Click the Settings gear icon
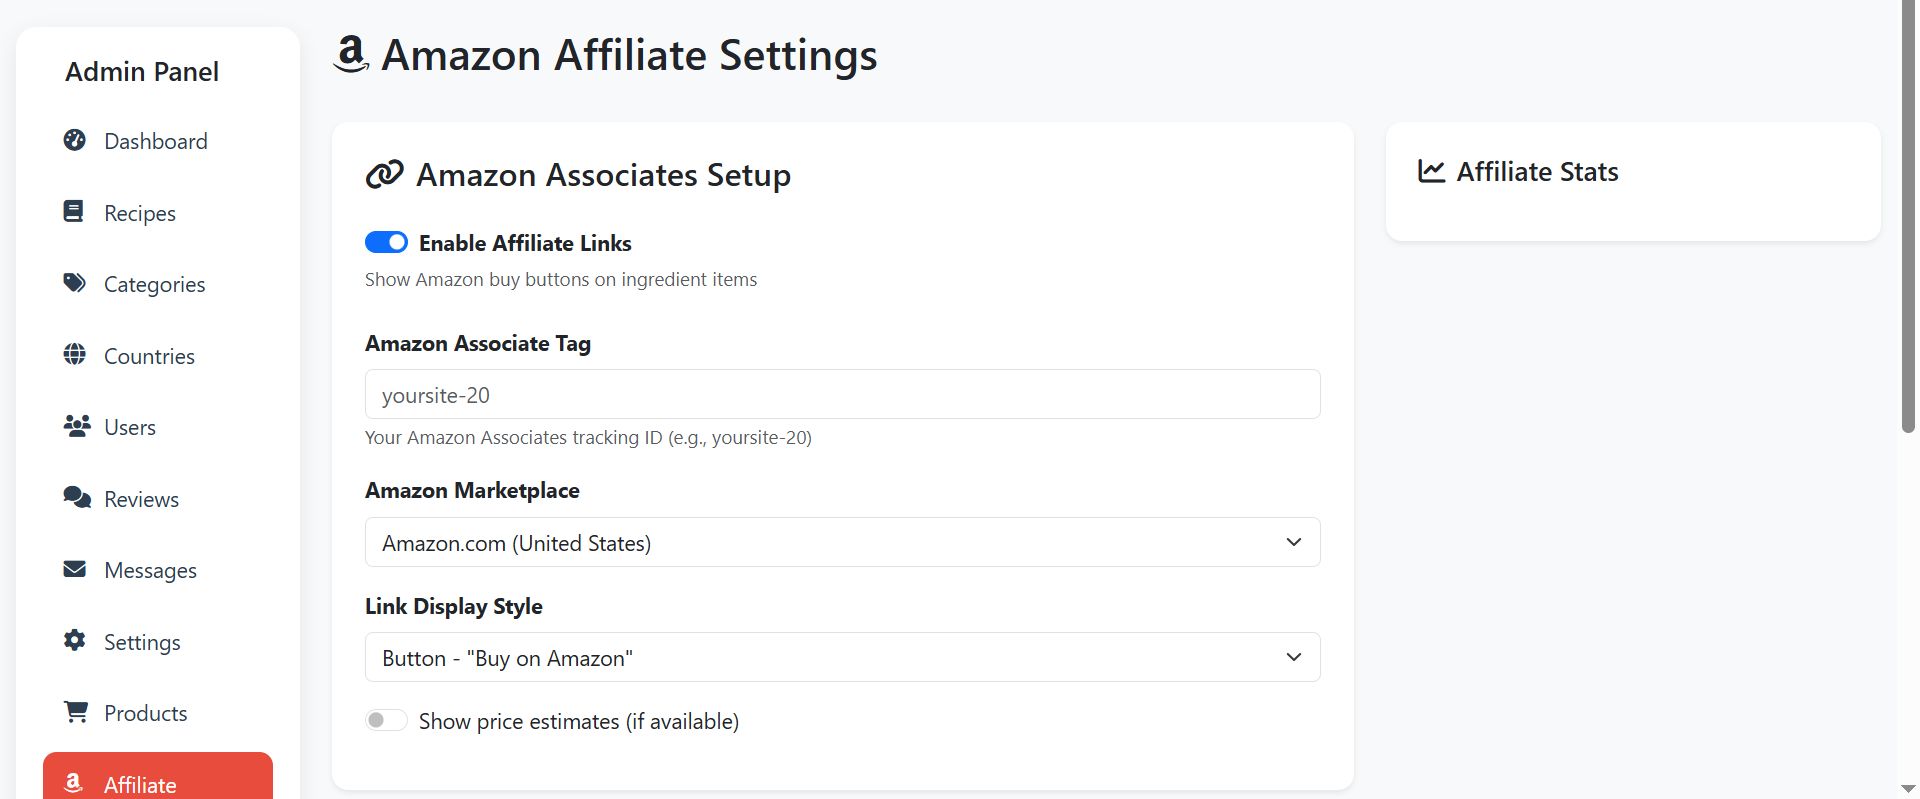The height and width of the screenshot is (799, 1920). (75, 641)
